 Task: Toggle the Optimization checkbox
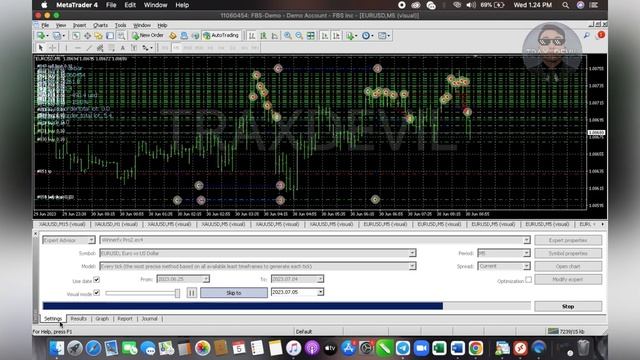529,280
